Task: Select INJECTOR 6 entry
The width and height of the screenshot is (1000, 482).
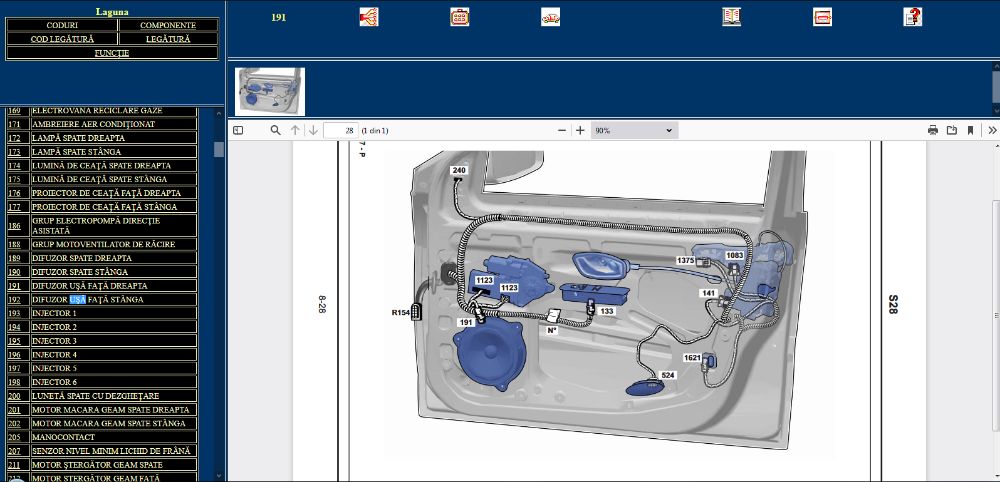Action: tap(114, 382)
